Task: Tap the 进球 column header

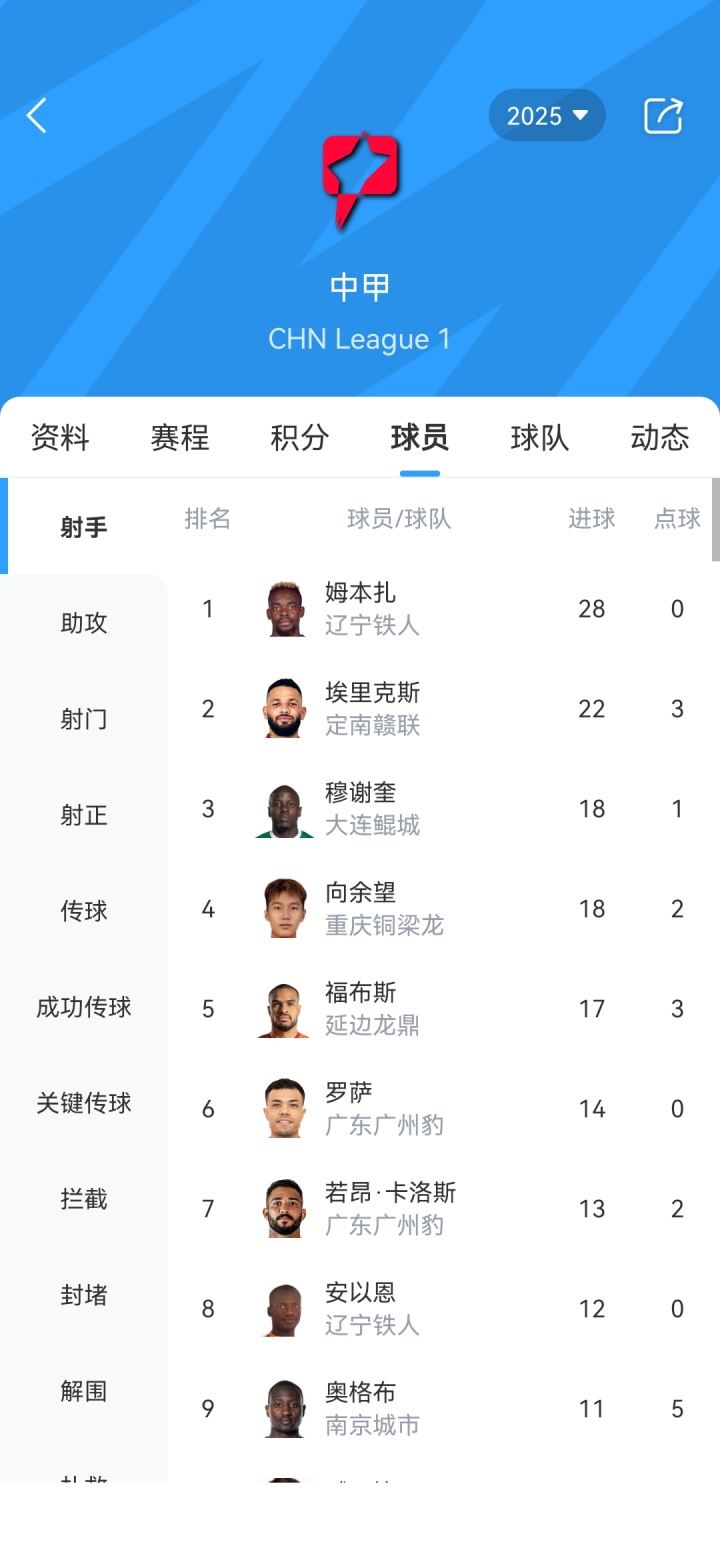Action: point(592,519)
